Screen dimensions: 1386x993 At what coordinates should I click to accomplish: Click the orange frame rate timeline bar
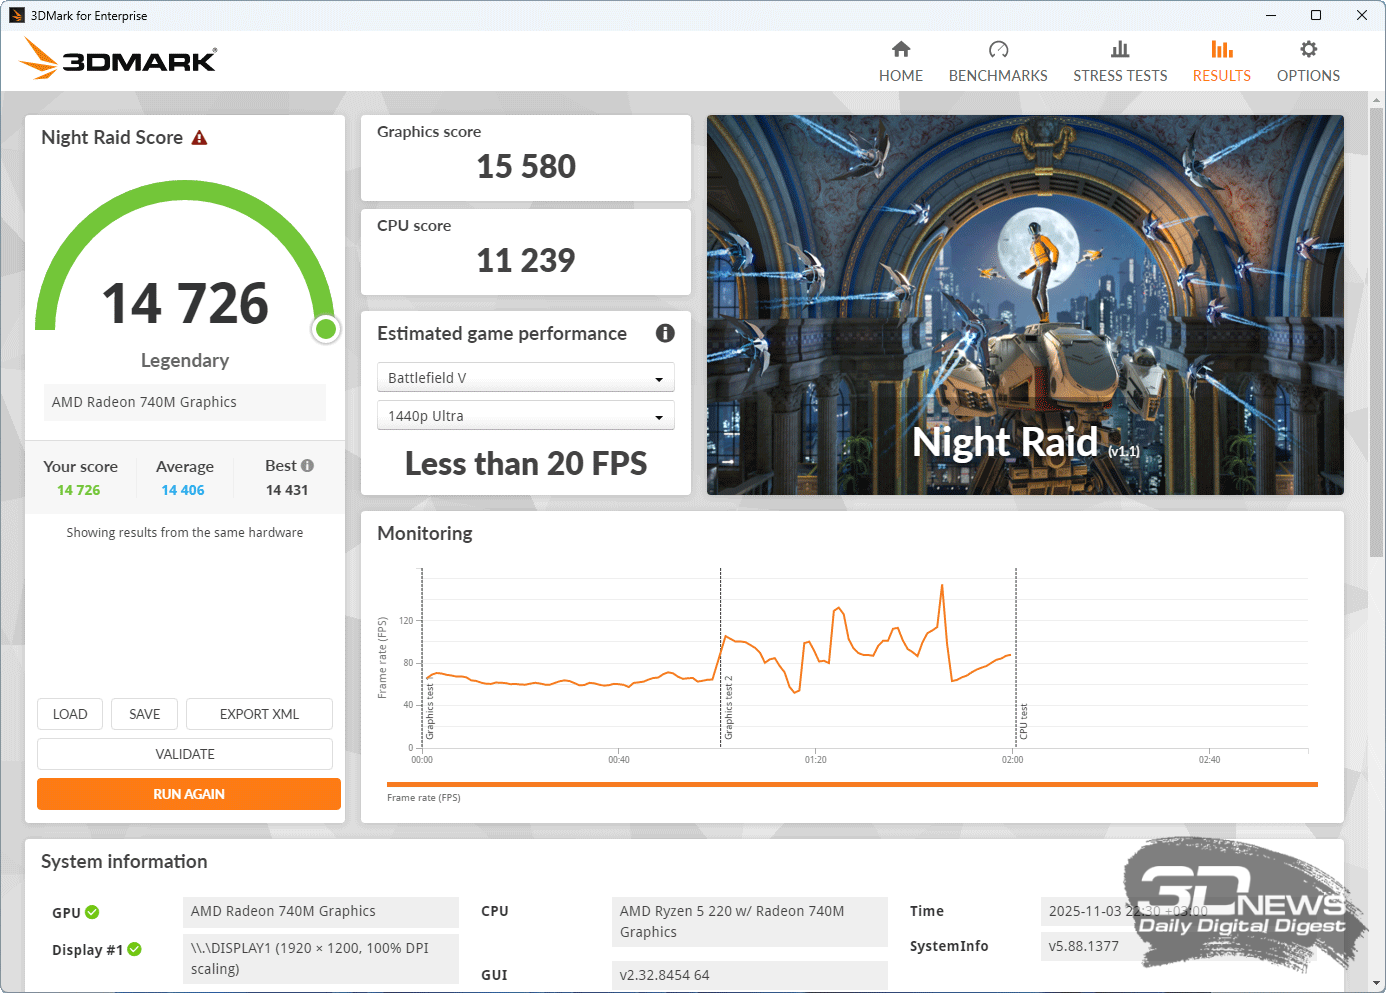point(851,785)
